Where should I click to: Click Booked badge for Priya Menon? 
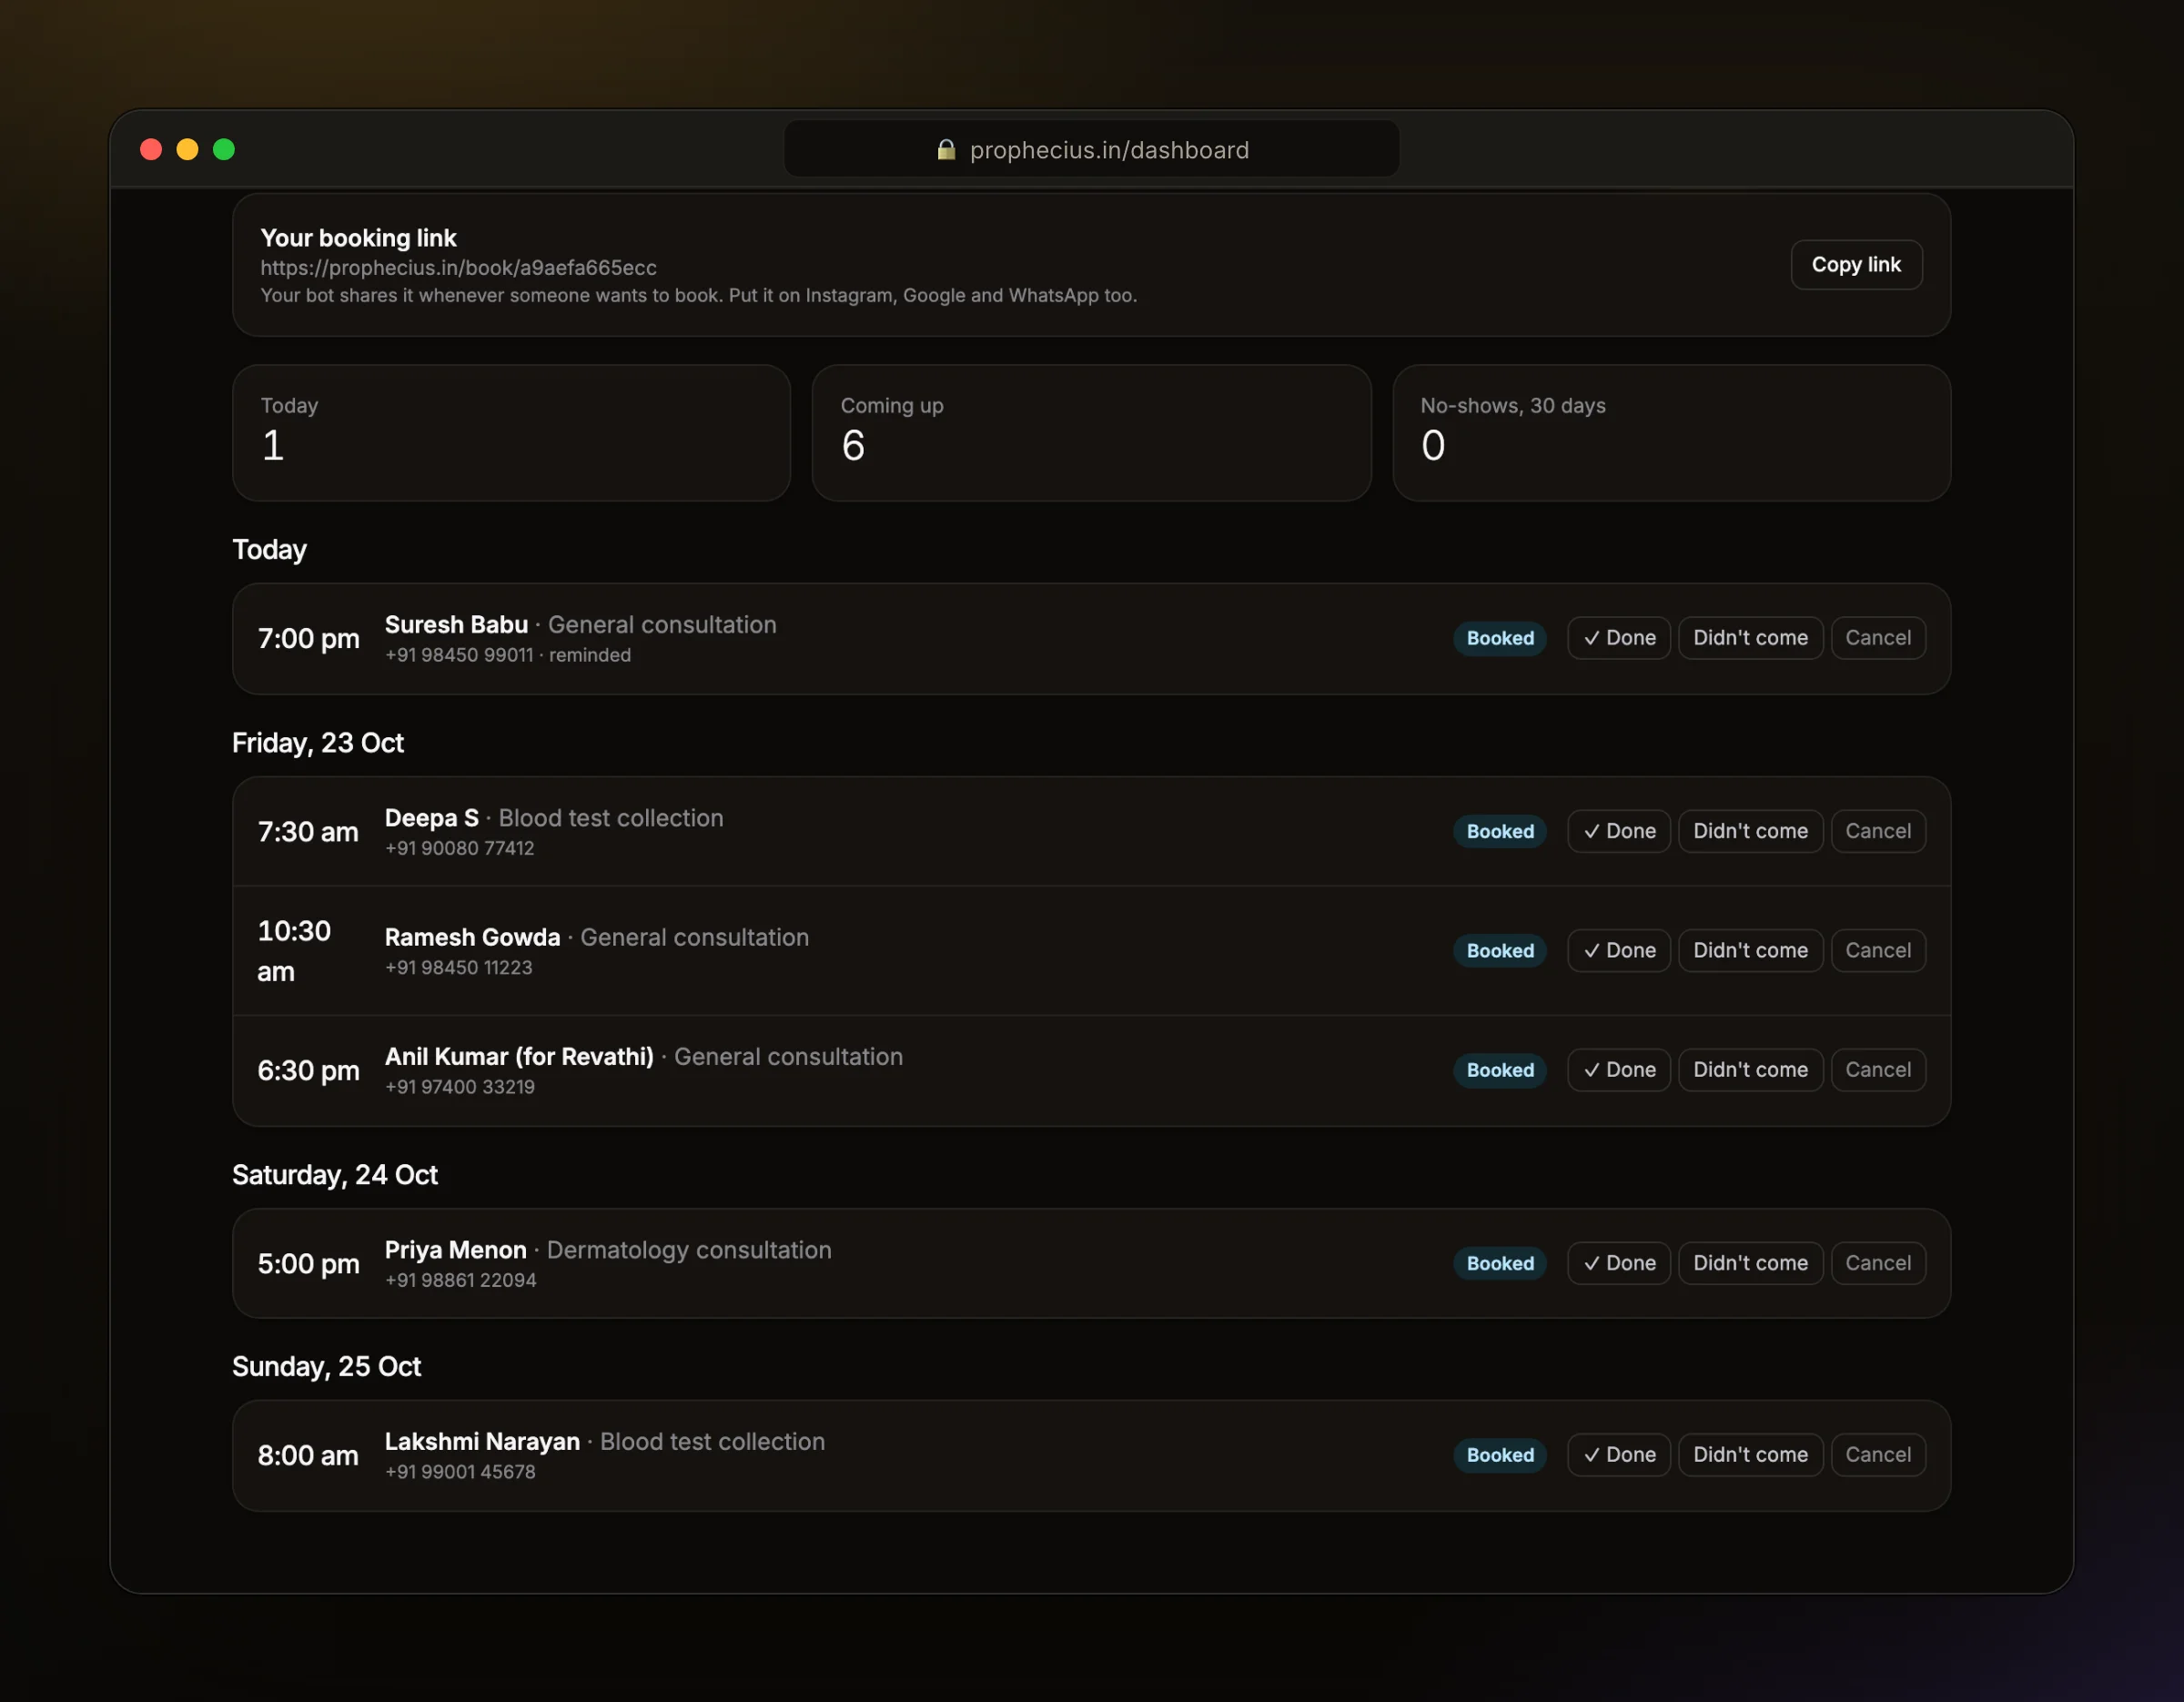pos(1500,1263)
